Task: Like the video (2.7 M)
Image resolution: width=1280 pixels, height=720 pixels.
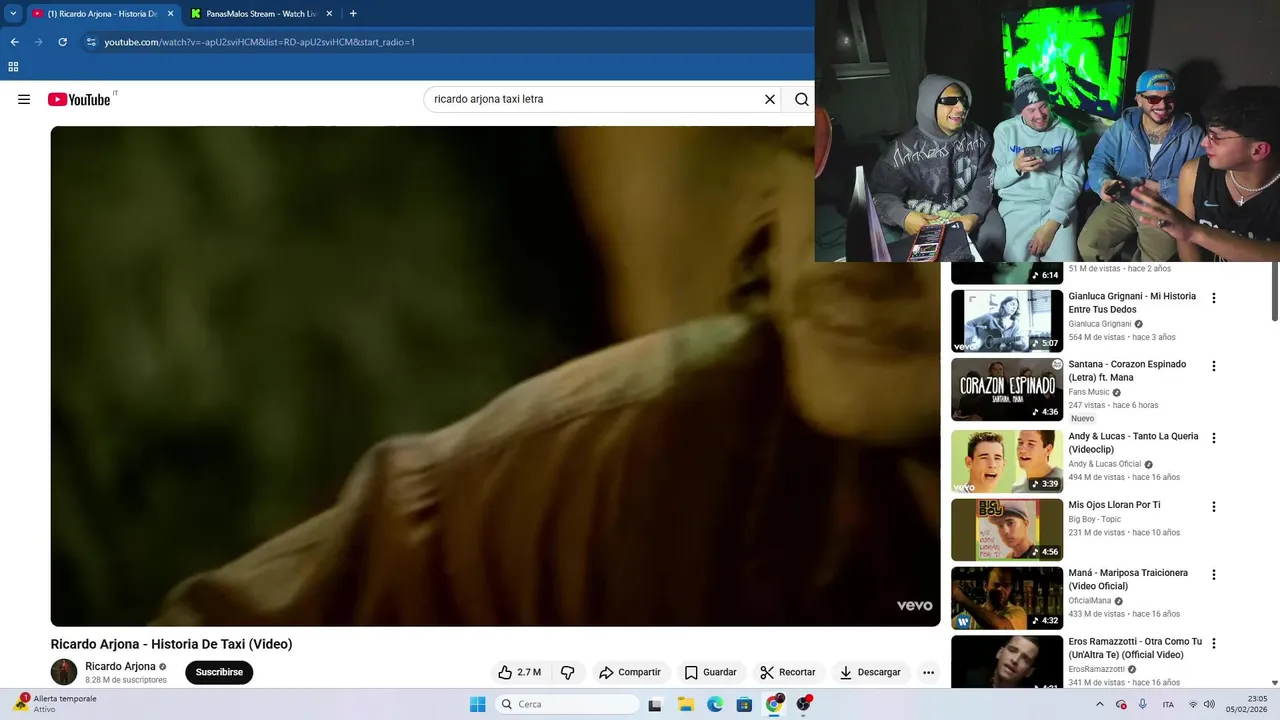Action: tap(520, 672)
